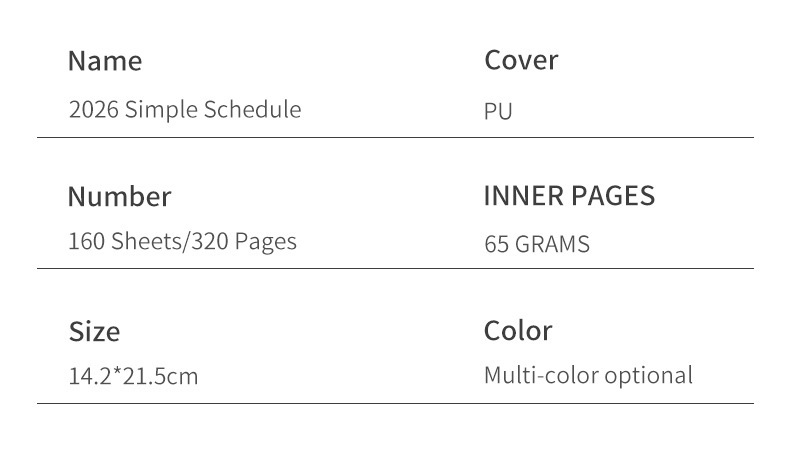Click the "PU" cover value

[x=498, y=111]
